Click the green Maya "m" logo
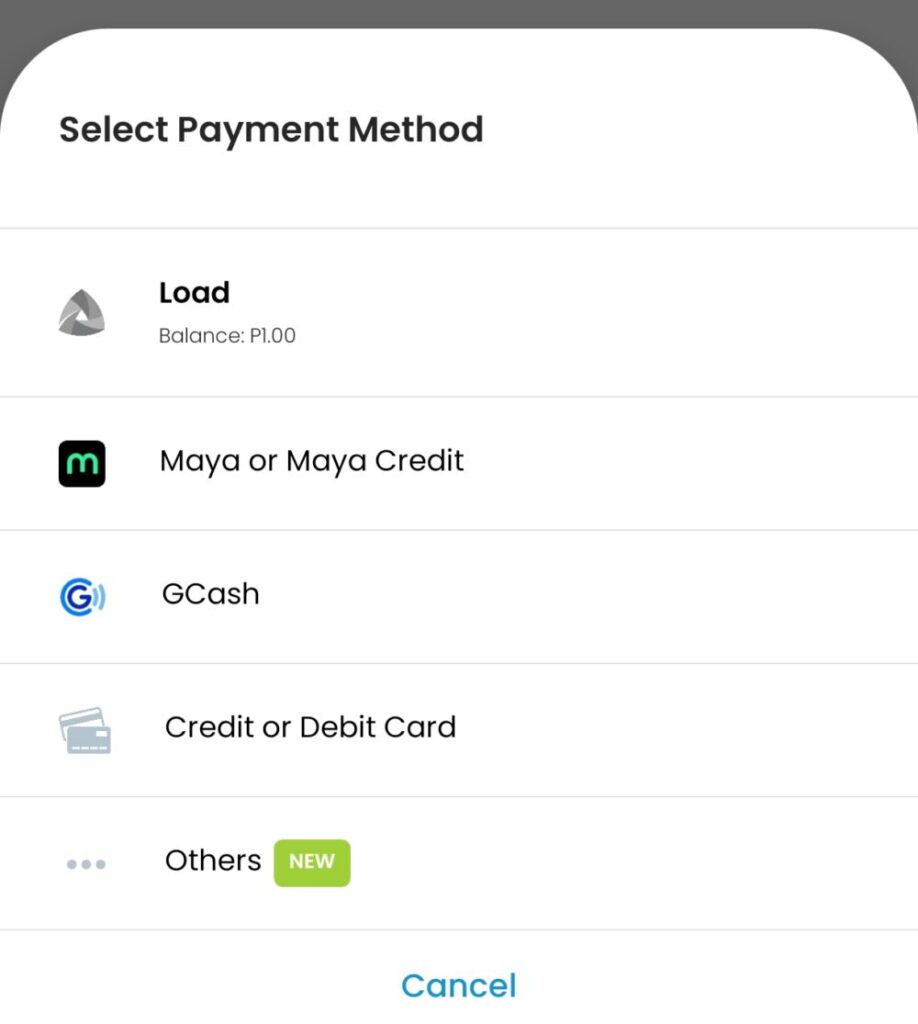The image size is (918, 1024). pos(82,463)
